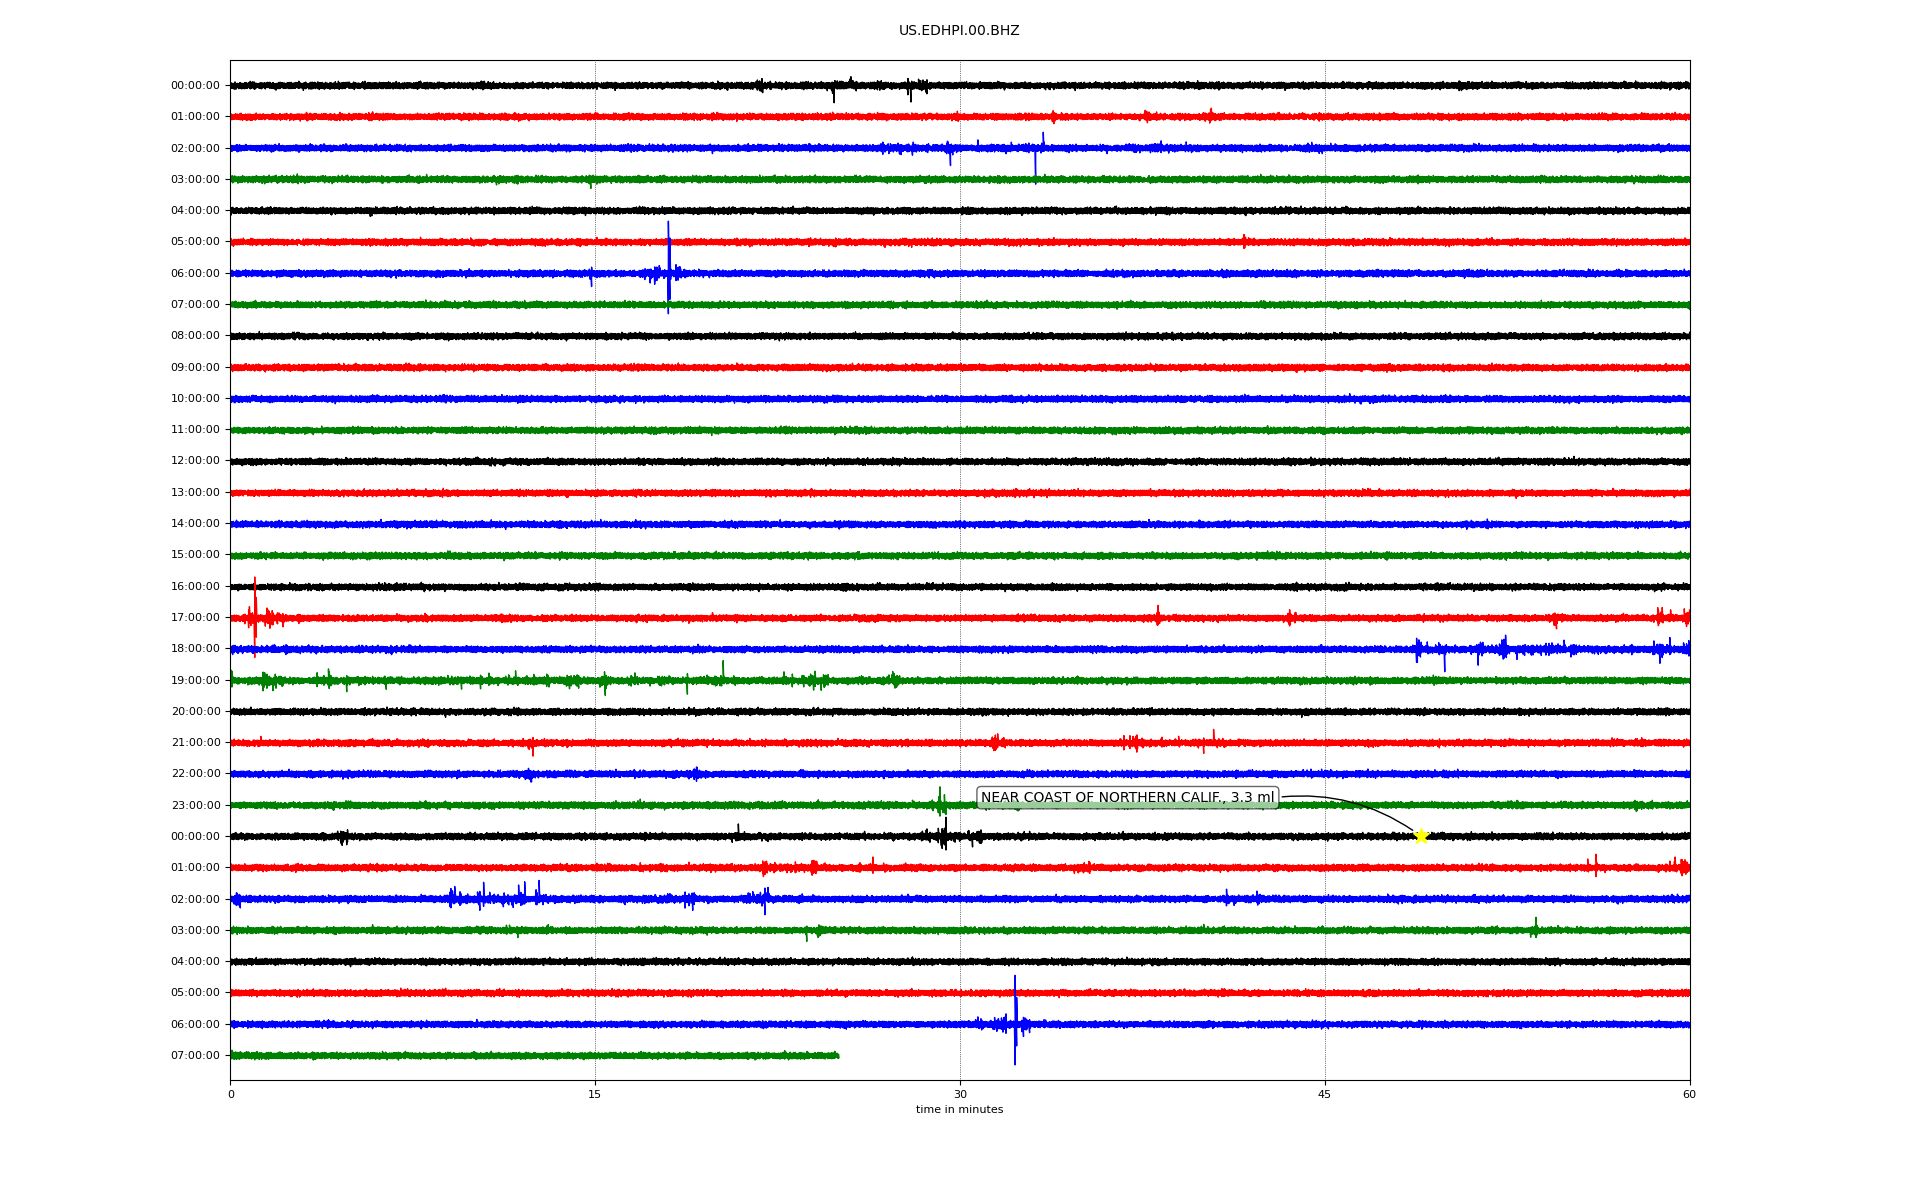
Task: Click the 23:00:00 row label
Action: click(195, 805)
